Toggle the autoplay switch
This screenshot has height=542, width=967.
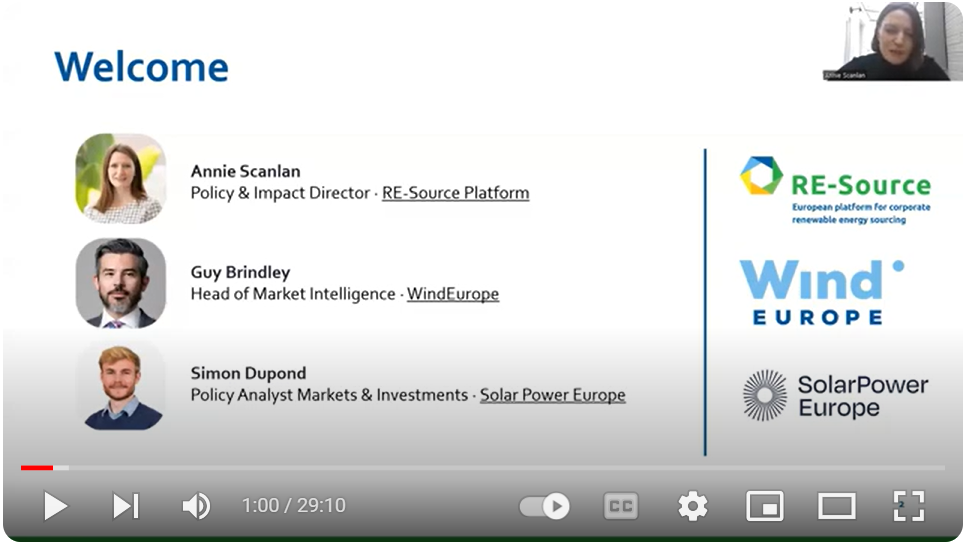(x=545, y=506)
